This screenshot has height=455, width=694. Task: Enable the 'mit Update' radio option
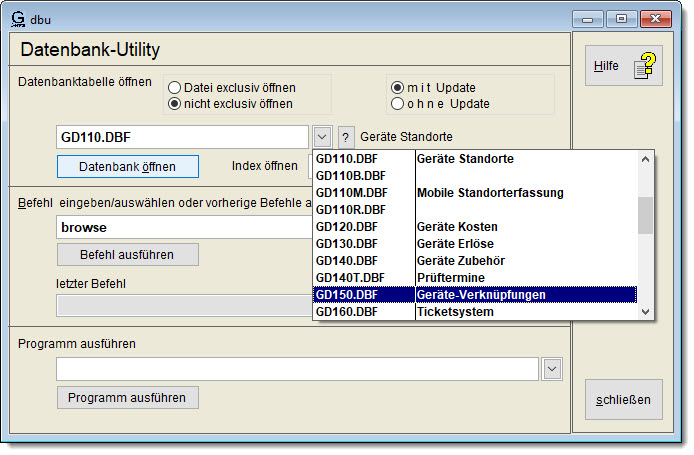[x=398, y=87]
